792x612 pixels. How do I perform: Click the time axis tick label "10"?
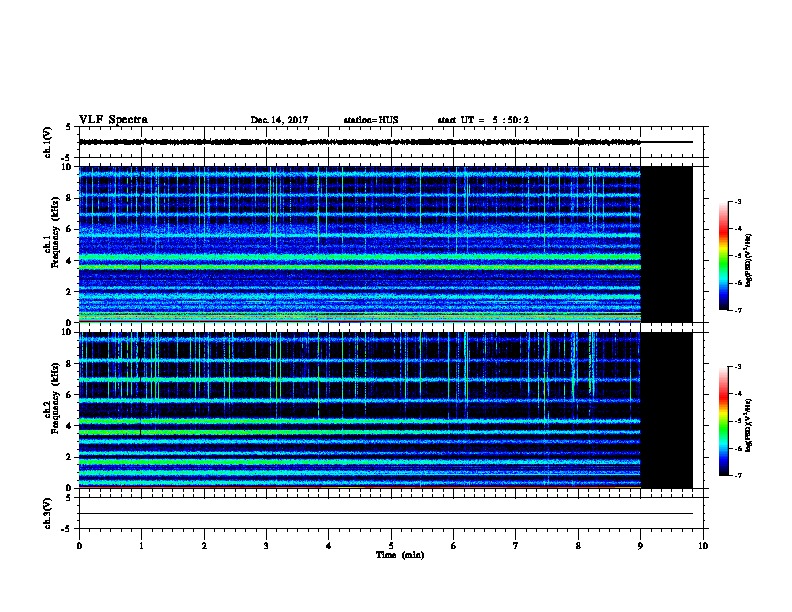703,546
